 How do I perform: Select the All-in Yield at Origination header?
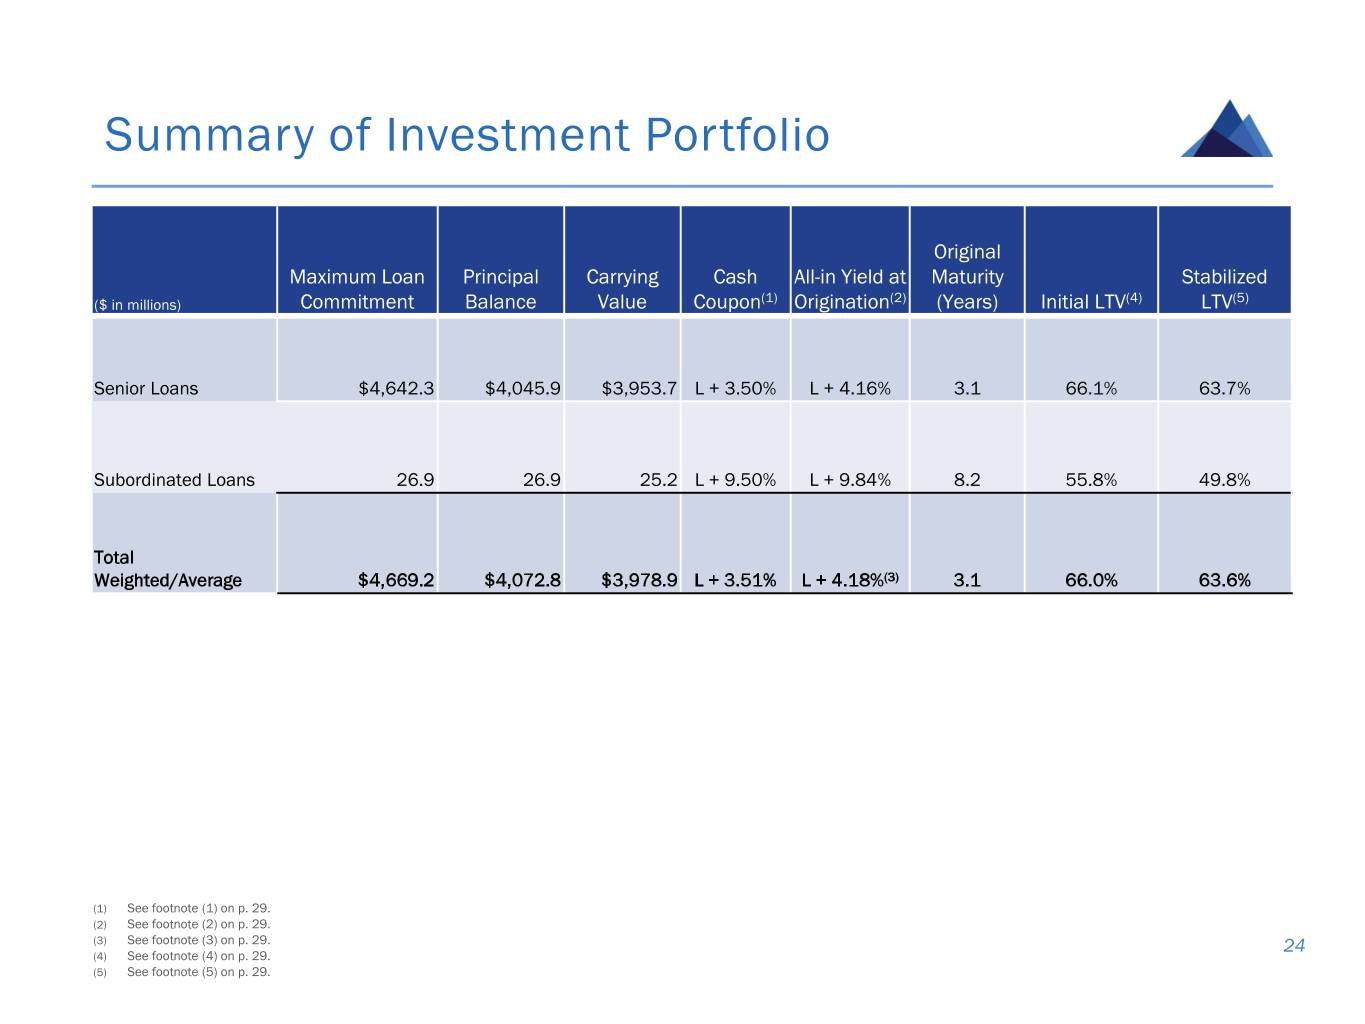click(x=850, y=289)
